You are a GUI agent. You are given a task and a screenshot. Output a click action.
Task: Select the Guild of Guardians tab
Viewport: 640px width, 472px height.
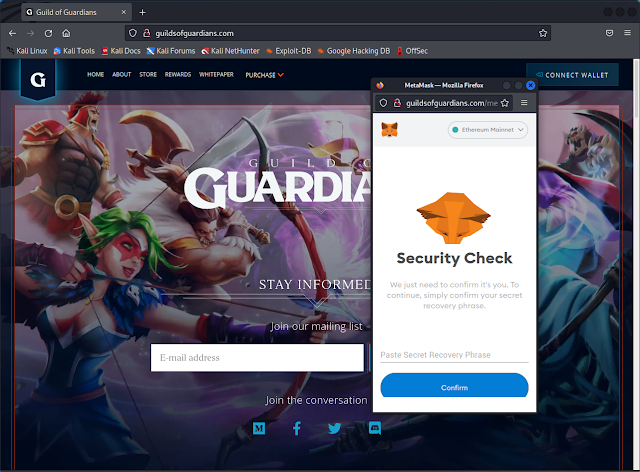point(76,12)
